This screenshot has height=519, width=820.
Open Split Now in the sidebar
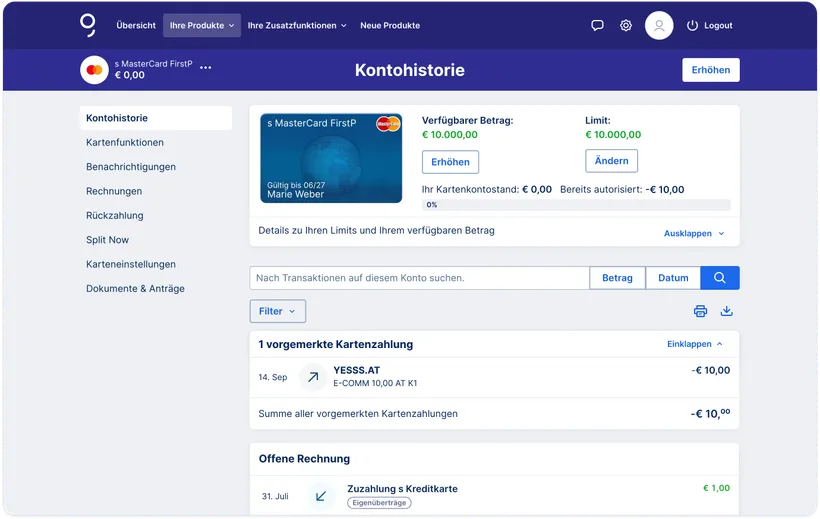107,240
